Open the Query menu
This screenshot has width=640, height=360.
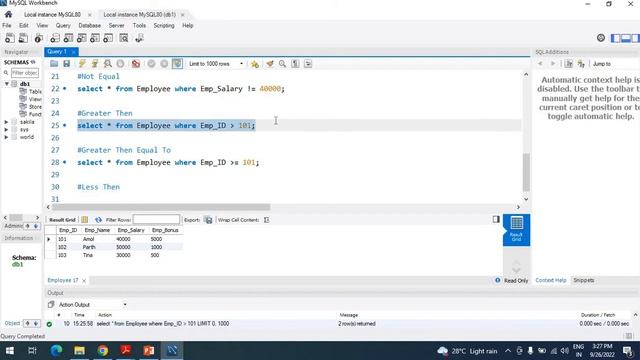point(63,25)
